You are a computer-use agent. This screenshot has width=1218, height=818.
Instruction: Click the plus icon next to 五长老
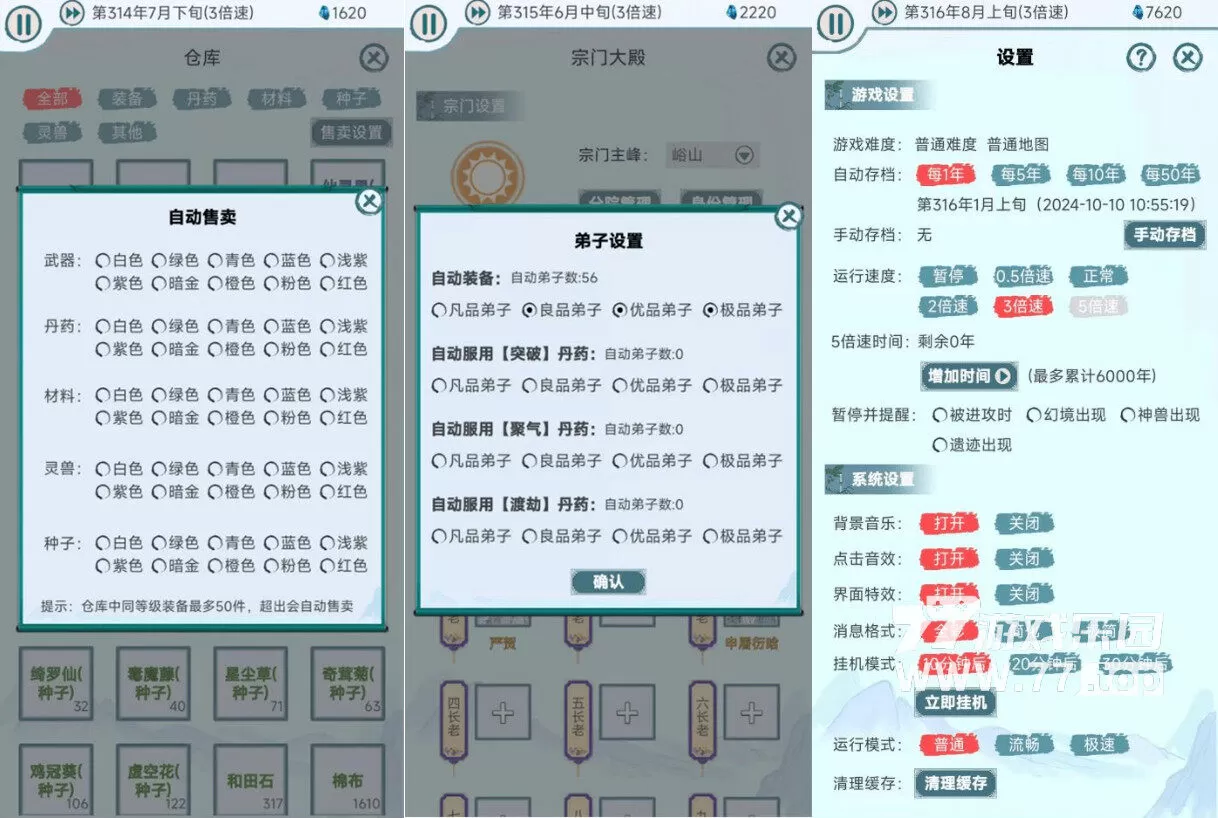[627, 712]
